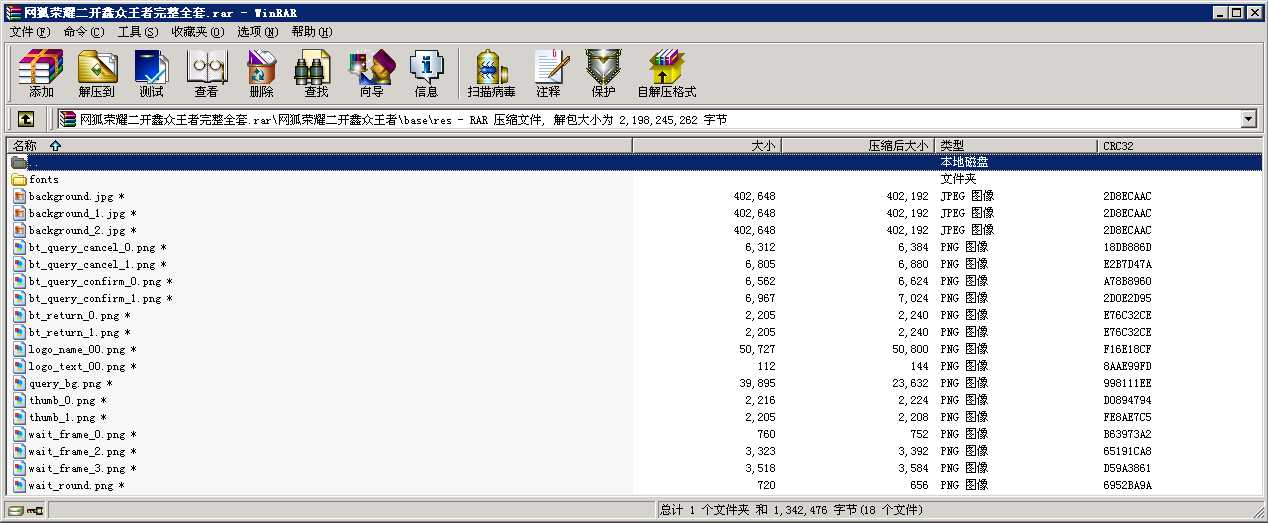The height and width of the screenshot is (523, 1268).
Task: Sort by the Name (名称) column header
Action: click(x=319, y=145)
